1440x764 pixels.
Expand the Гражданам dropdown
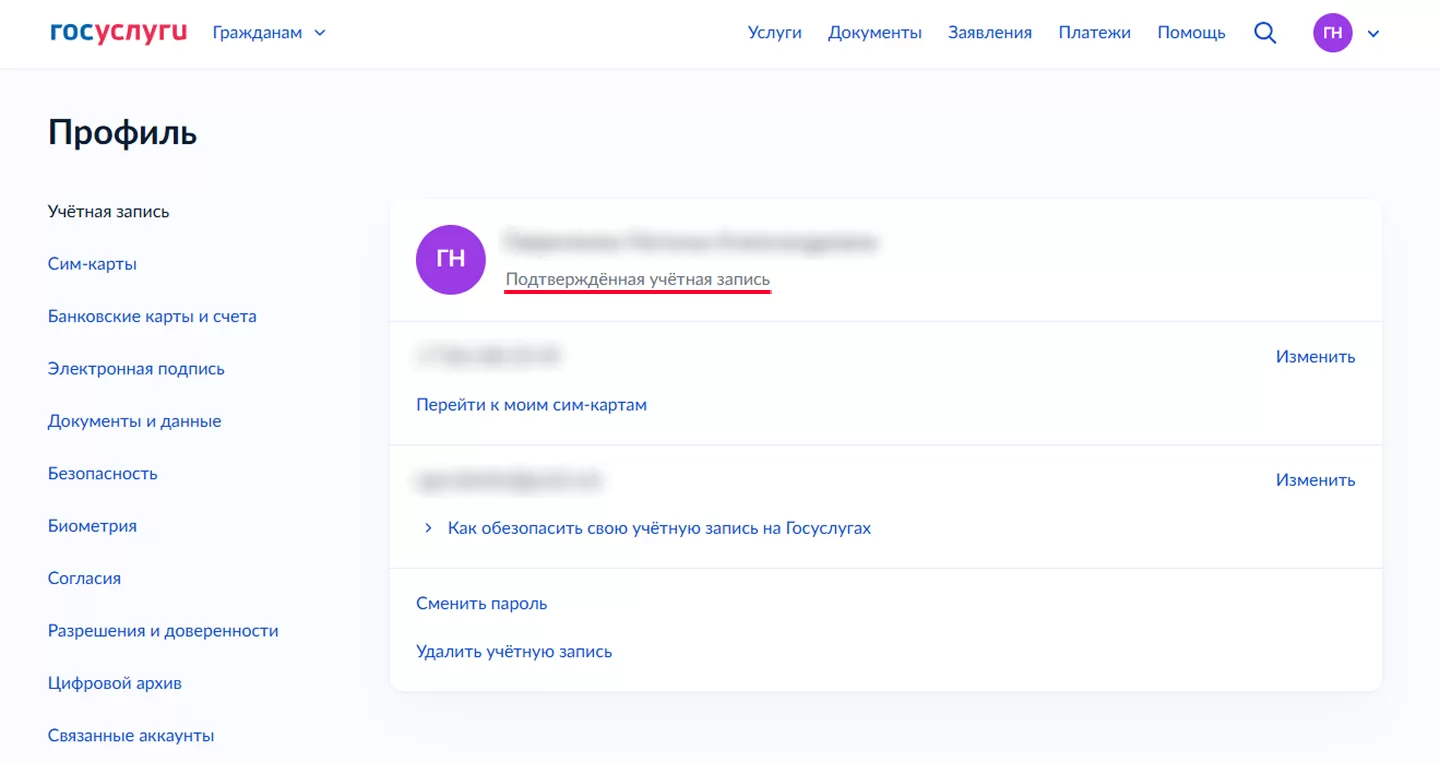point(269,33)
